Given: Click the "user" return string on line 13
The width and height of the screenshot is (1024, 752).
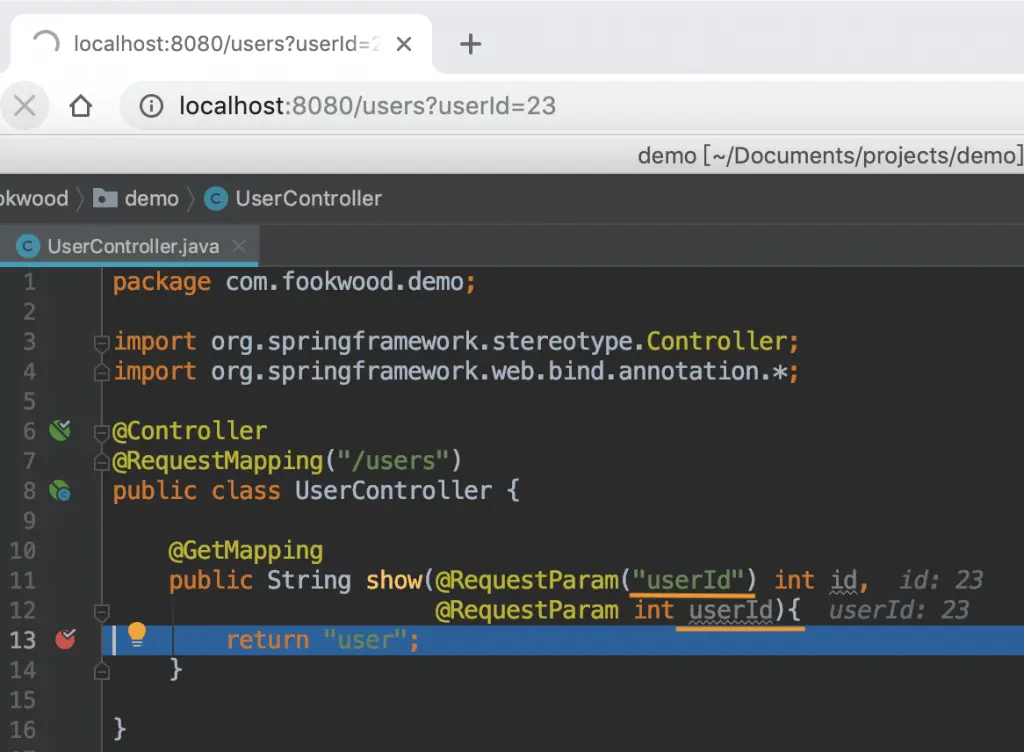Looking at the screenshot, I should [x=365, y=640].
